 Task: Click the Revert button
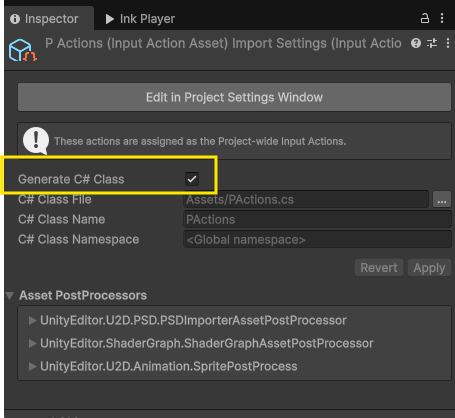379,268
